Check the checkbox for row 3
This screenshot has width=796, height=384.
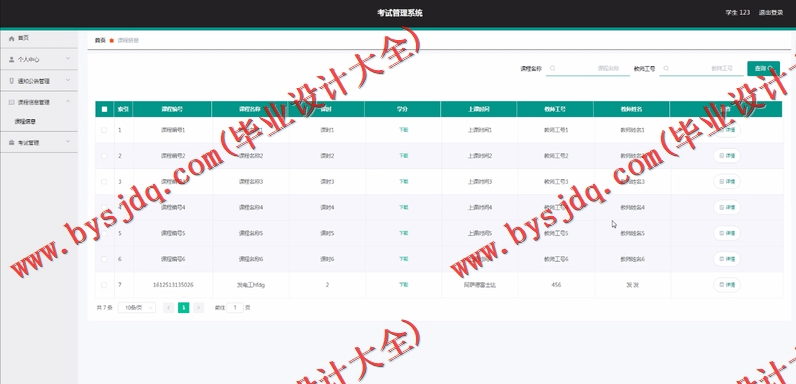(x=104, y=181)
